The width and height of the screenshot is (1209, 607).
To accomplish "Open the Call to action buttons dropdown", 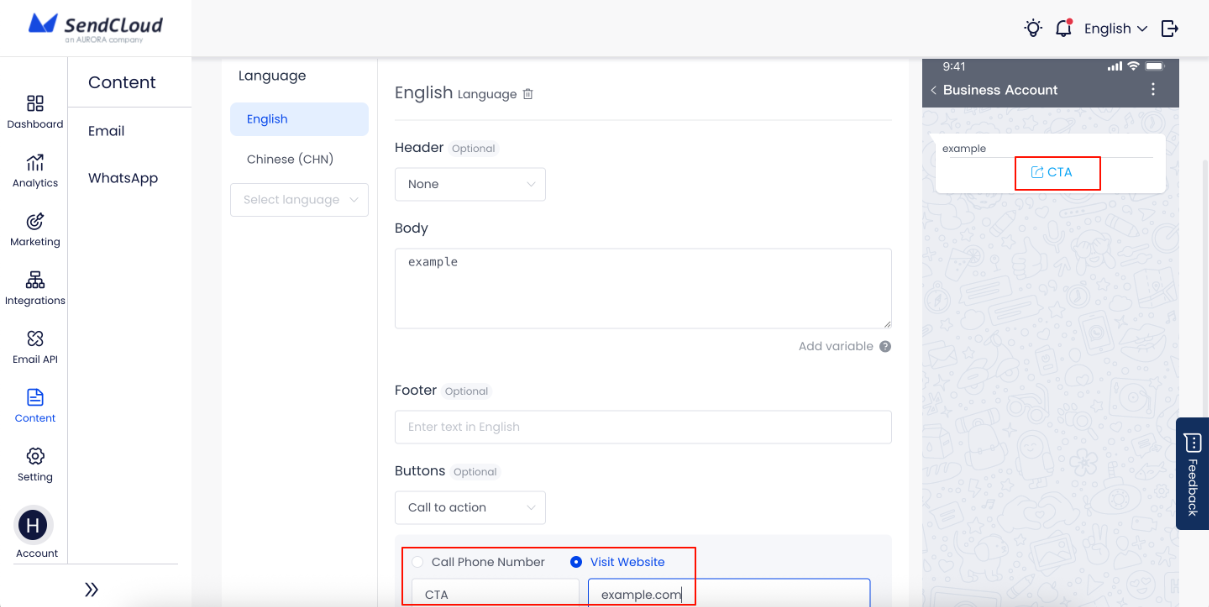I will click(470, 507).
